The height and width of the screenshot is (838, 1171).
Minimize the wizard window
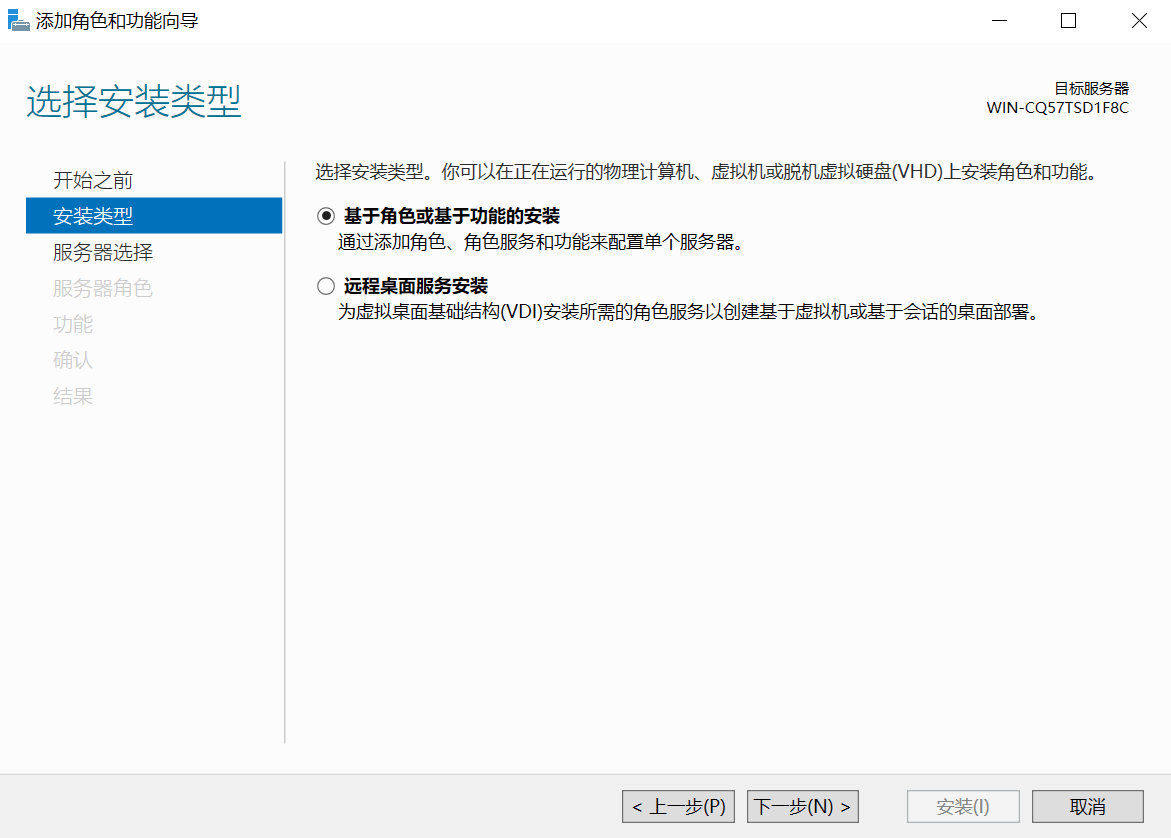tap(999, 21)
